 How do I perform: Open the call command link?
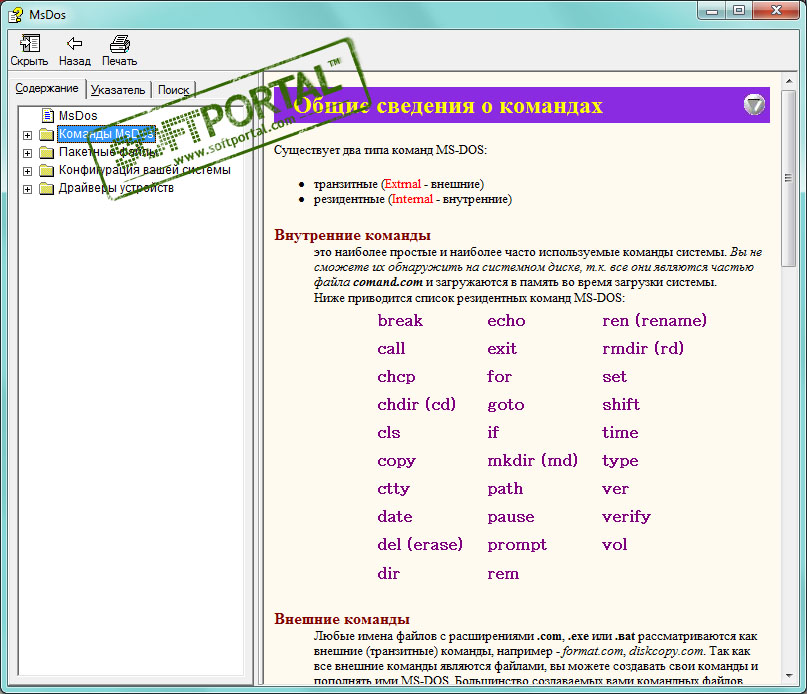click(x=391, y=349)
